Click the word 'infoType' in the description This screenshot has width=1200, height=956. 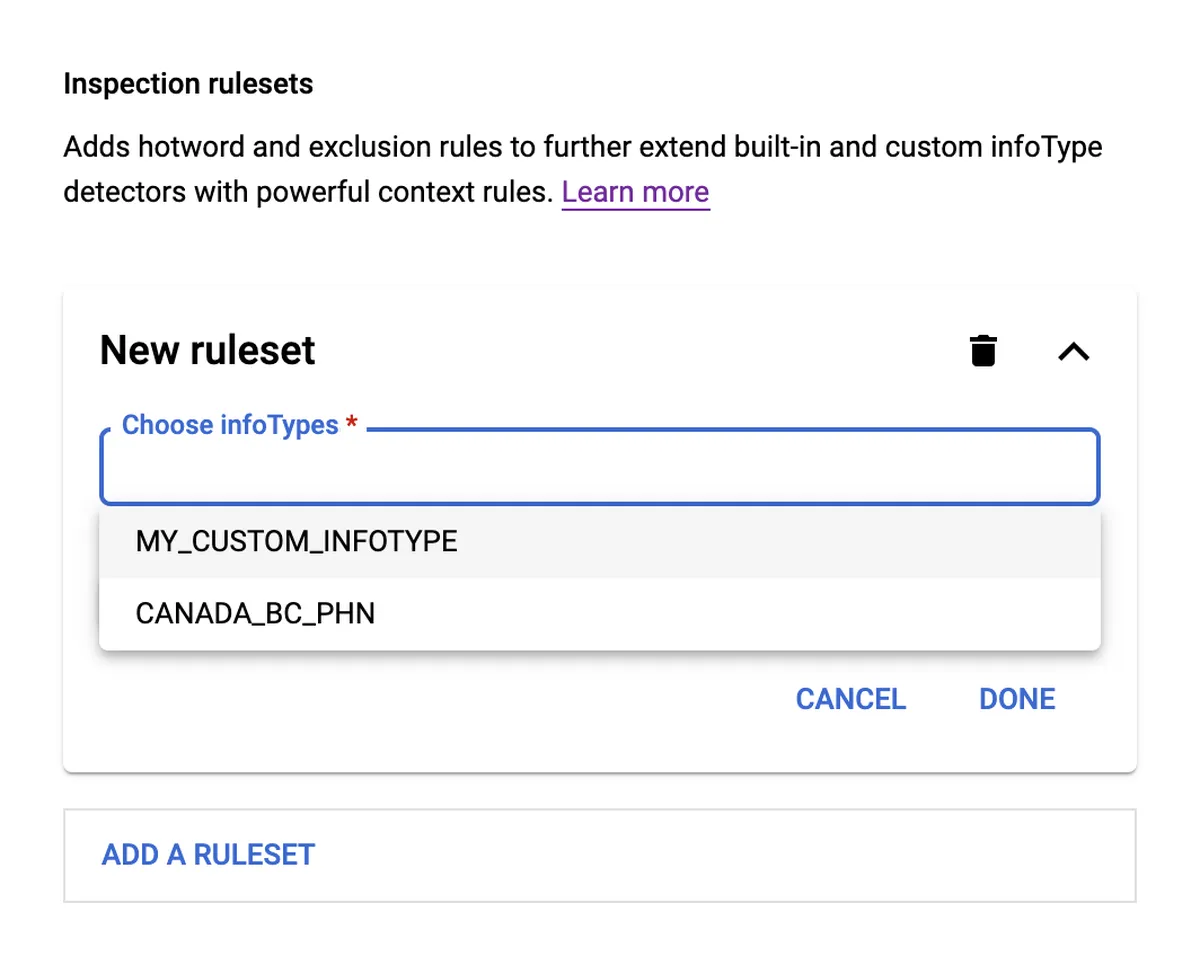point(1050,148)
